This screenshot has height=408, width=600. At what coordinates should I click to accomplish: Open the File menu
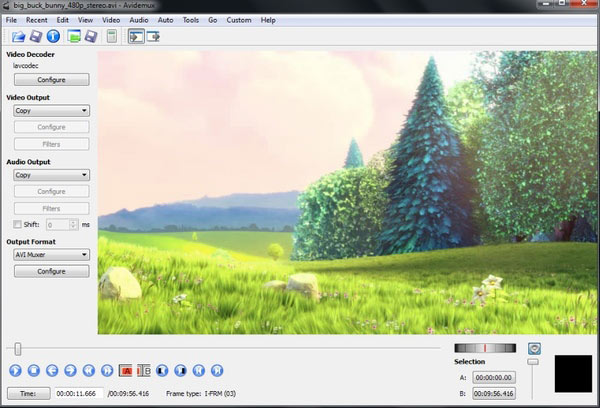[11, 20]
